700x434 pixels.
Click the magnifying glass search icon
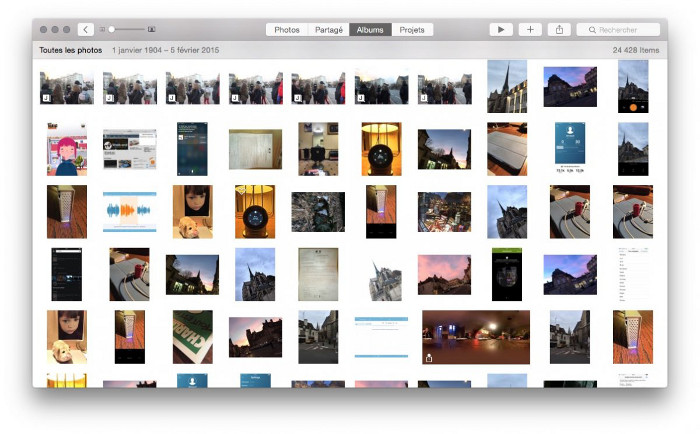pos(592,30)
